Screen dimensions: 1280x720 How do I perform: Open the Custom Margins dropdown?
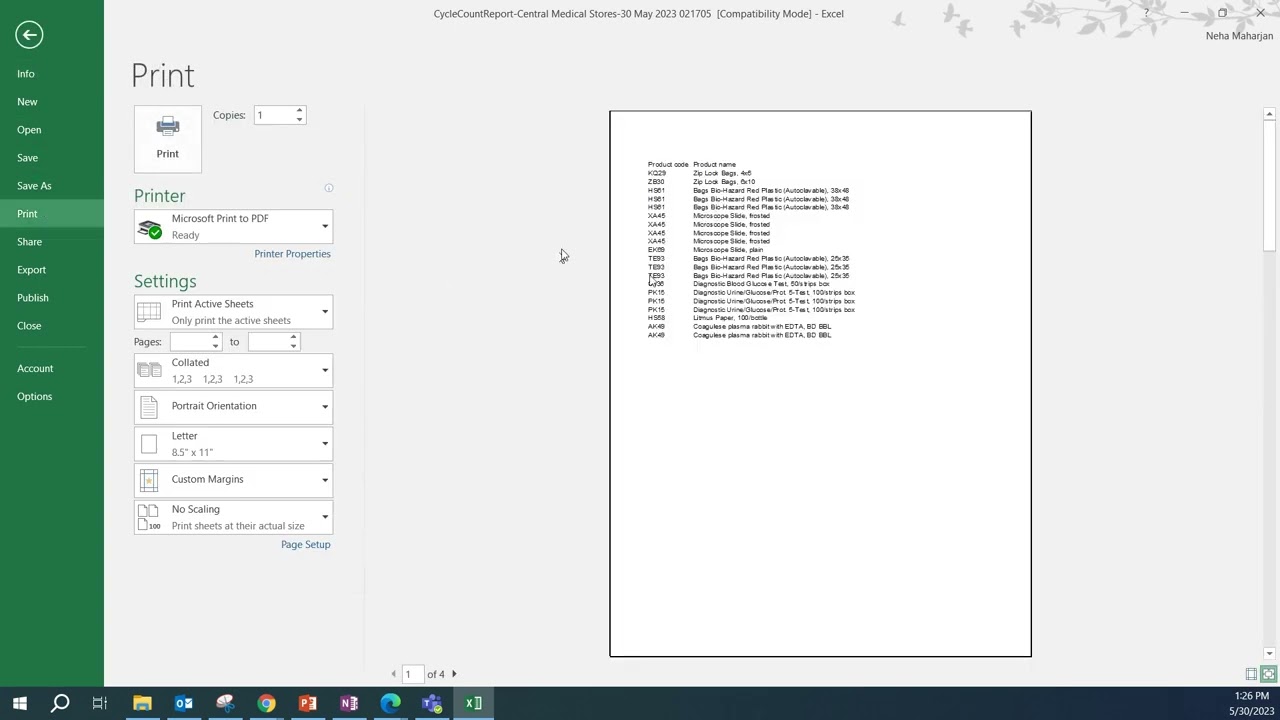[x=233, y=480]
